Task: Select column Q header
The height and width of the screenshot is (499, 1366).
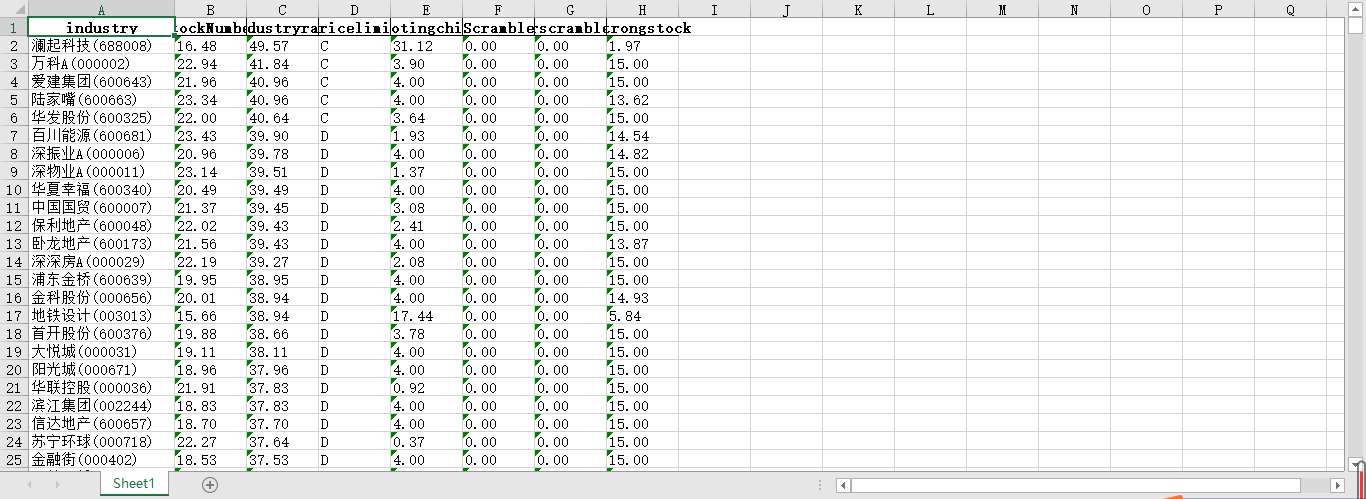Action: point(1290,9)
